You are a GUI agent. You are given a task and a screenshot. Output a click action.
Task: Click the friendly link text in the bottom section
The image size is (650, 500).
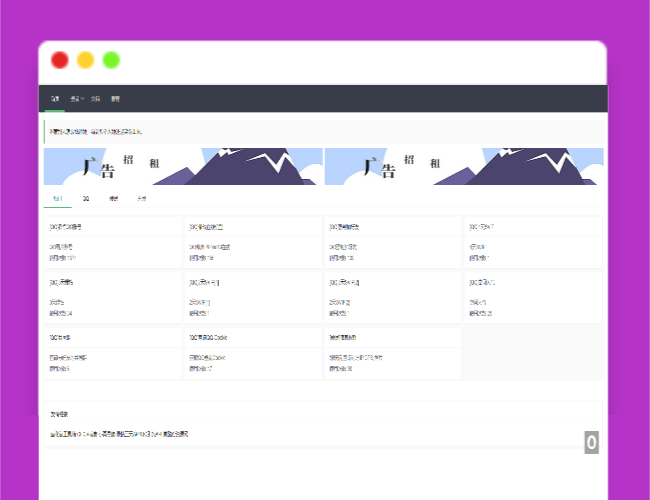pos(119,434)
